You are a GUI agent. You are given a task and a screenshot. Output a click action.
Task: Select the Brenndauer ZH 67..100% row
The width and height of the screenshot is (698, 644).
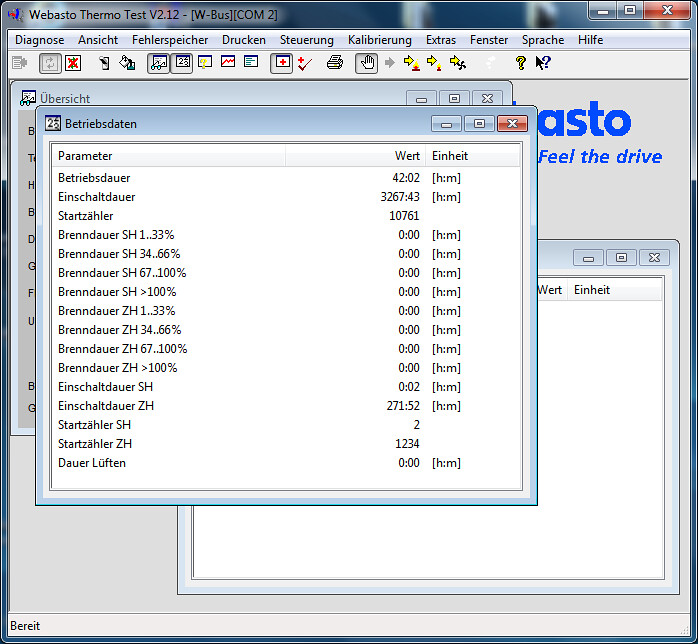286,349
